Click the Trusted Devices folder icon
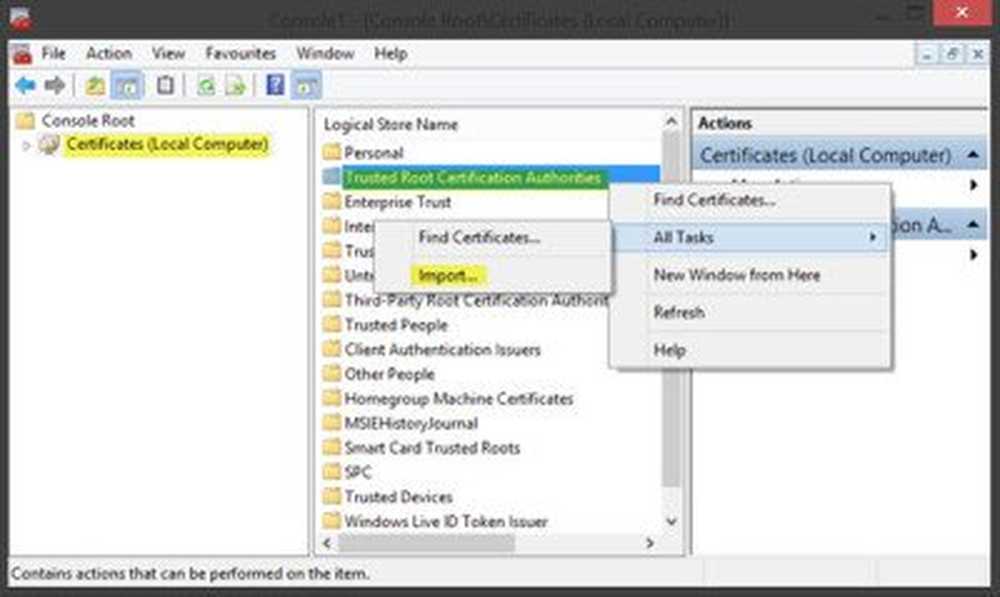 click(x=332, y=496)
